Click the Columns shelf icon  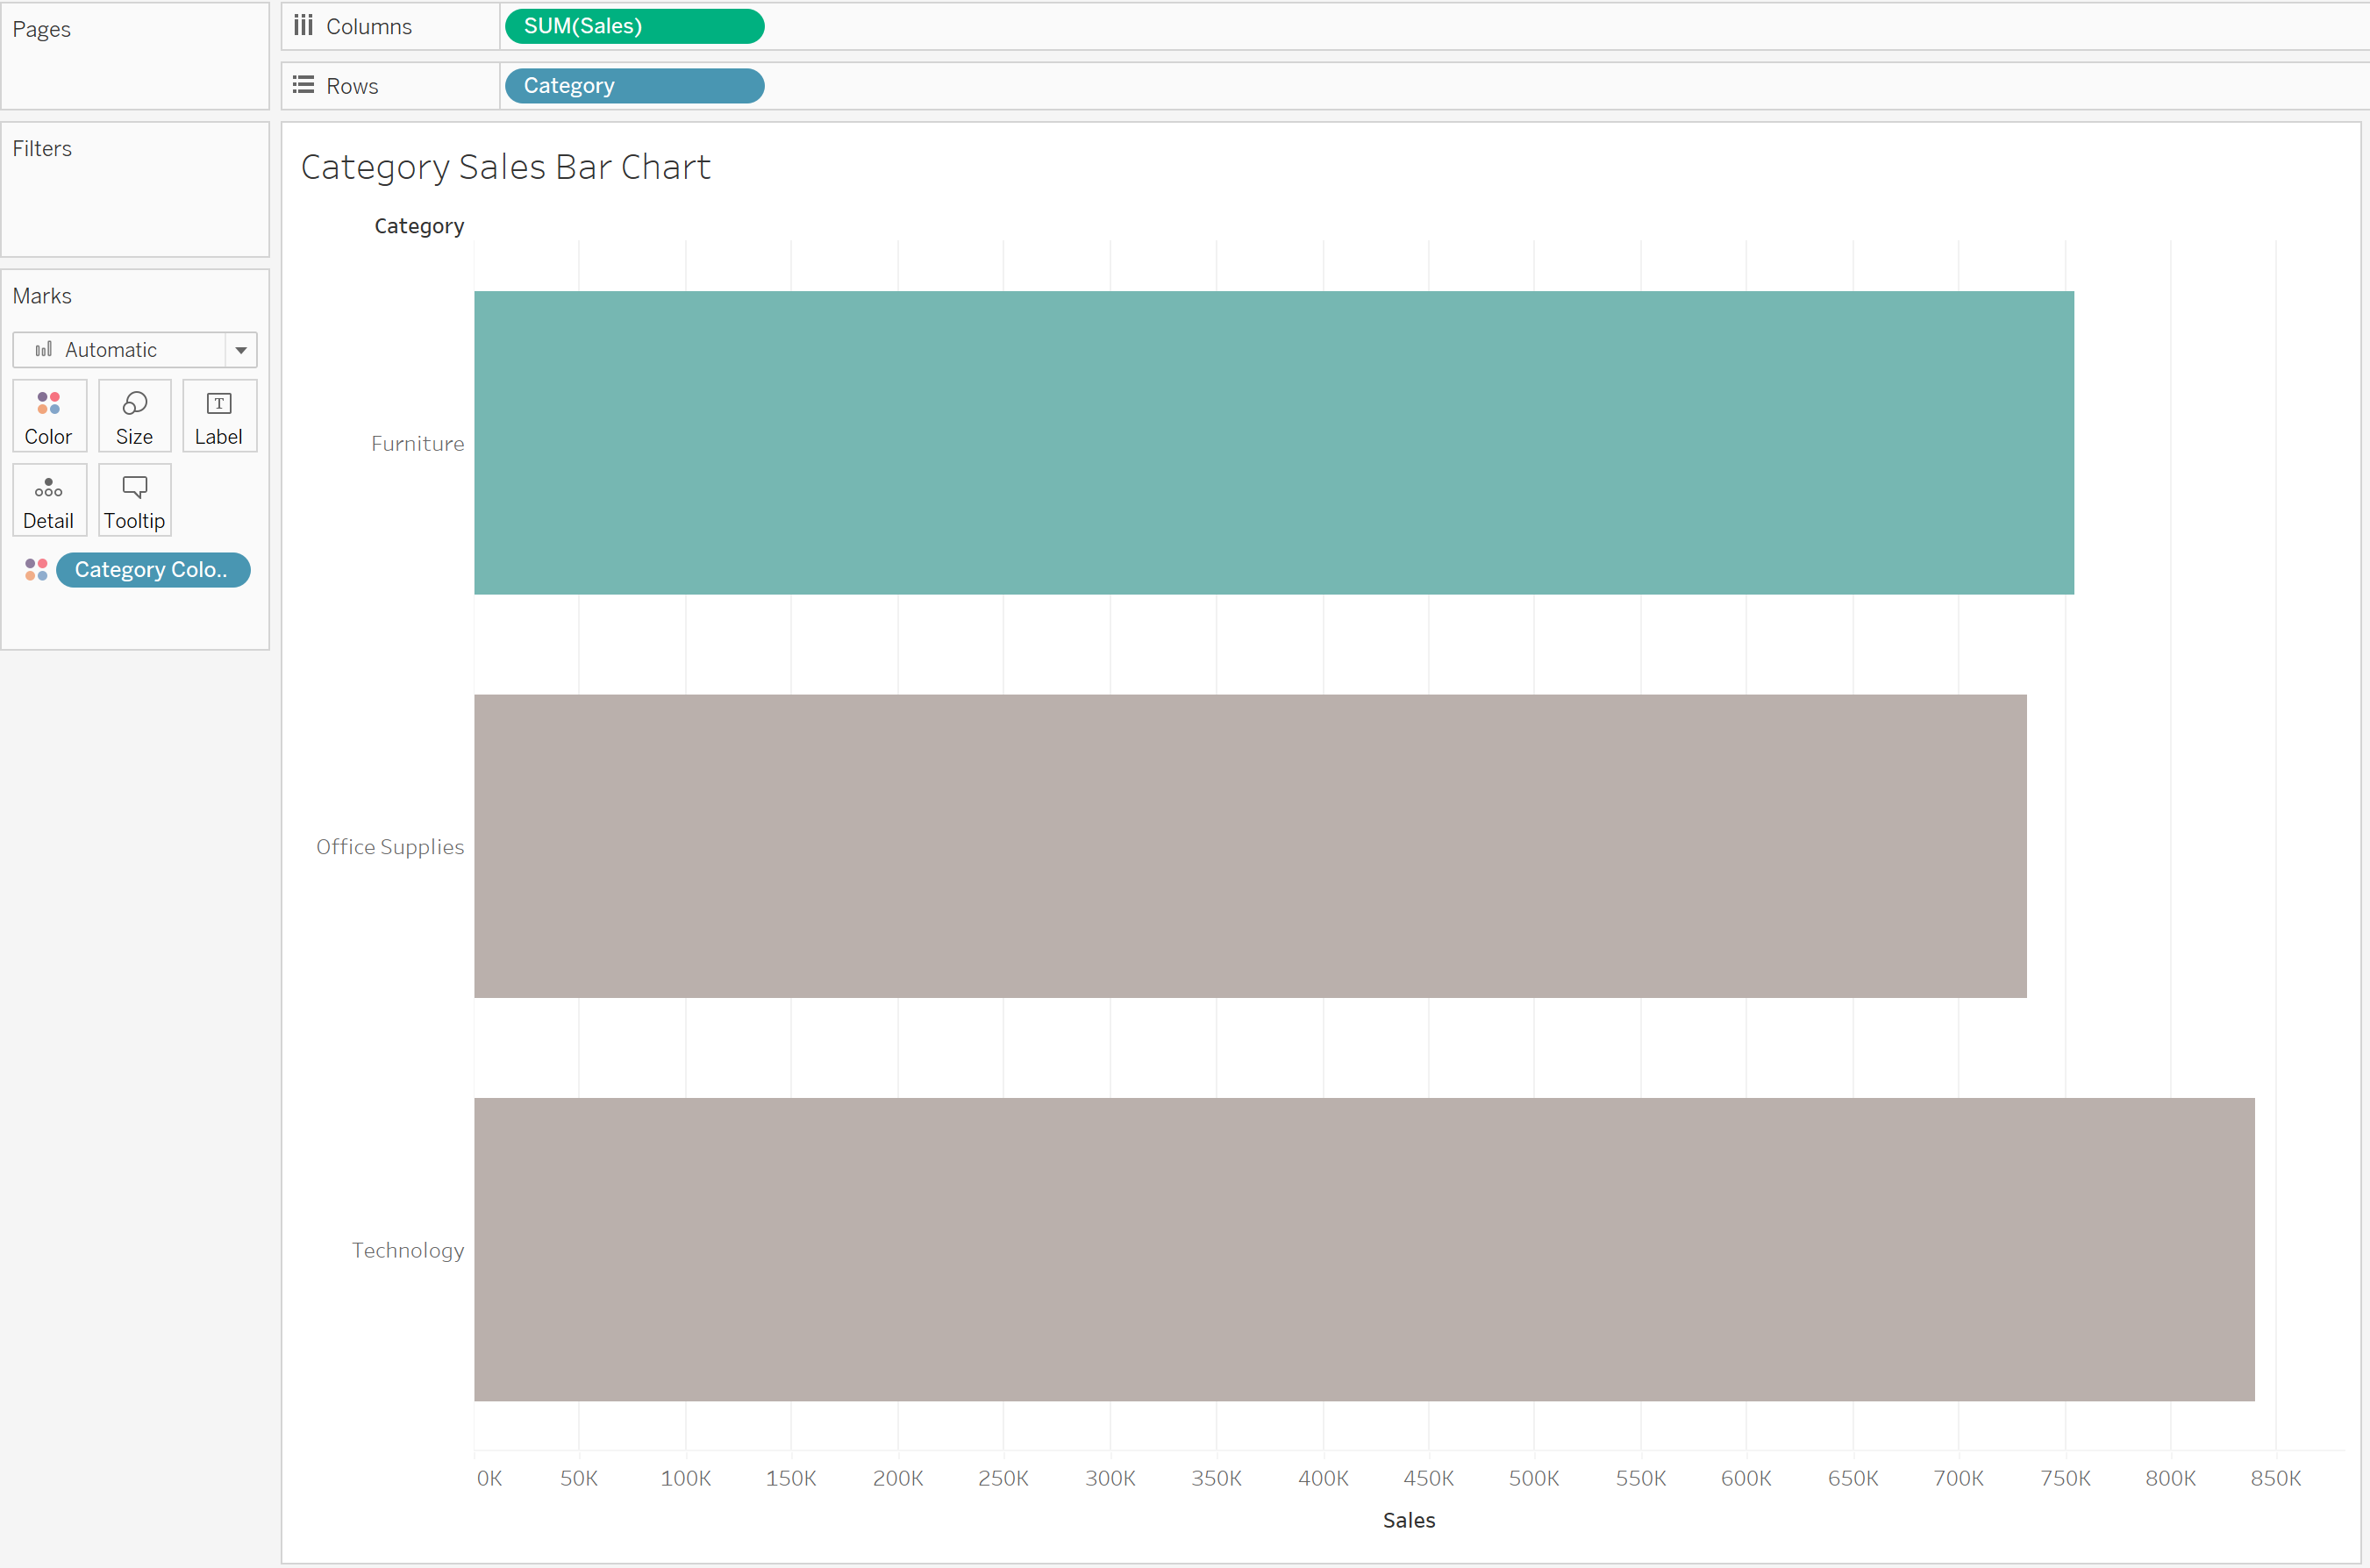coord(303,26)
